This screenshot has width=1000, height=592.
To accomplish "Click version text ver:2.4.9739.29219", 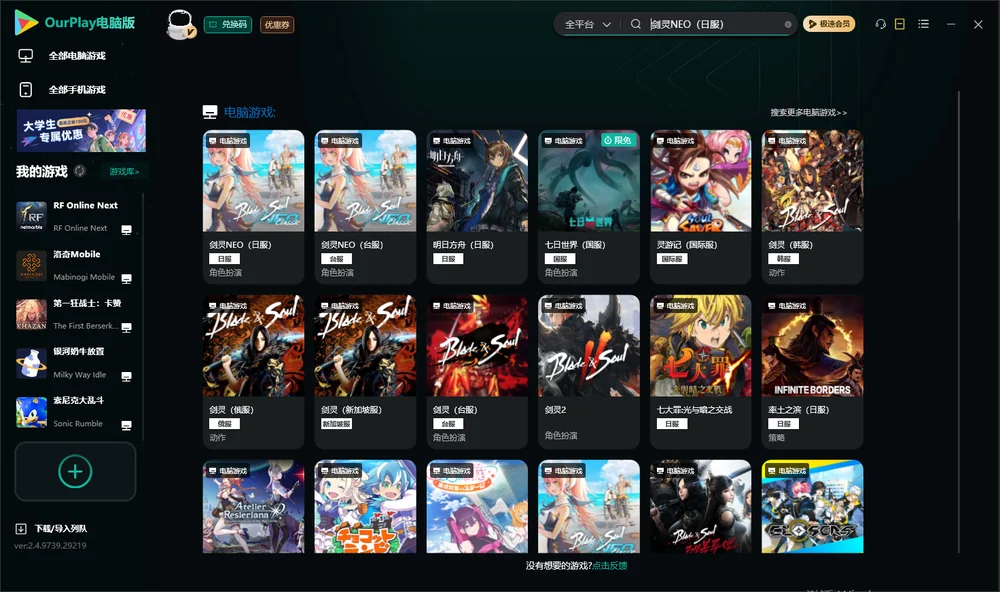I will 50,545.
